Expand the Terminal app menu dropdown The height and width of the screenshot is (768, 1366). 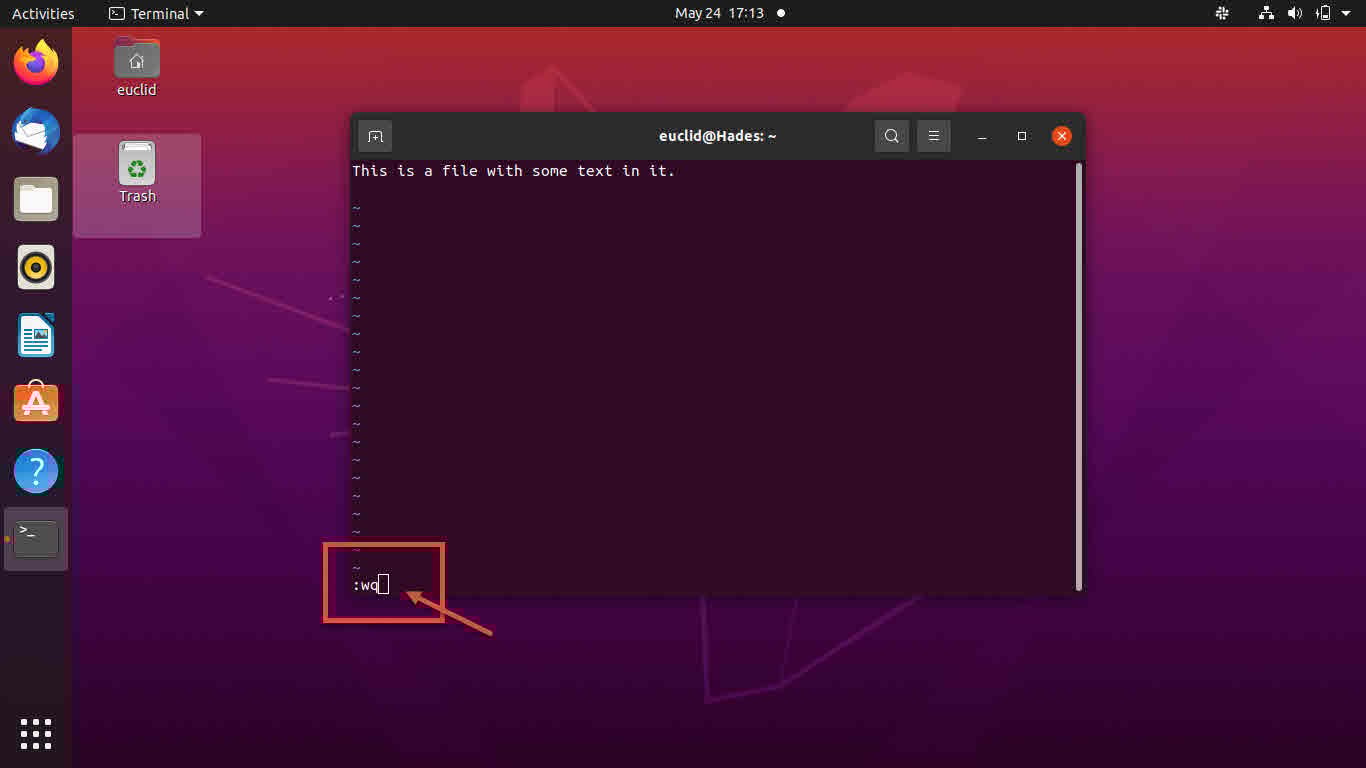[x=156, y=14]
